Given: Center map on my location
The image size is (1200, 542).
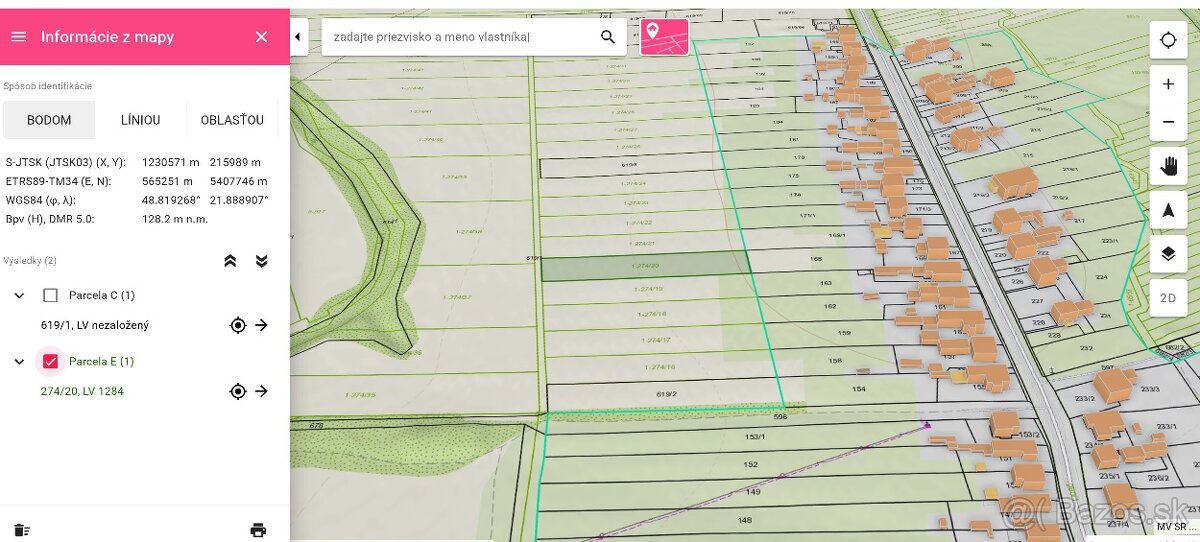Looking at the screenshot, I should (1168, 40).
